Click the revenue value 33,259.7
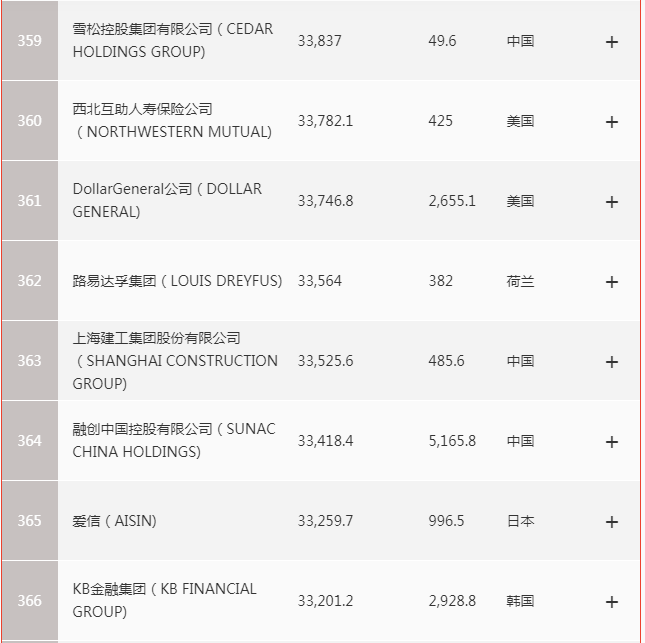 (325, 521)
